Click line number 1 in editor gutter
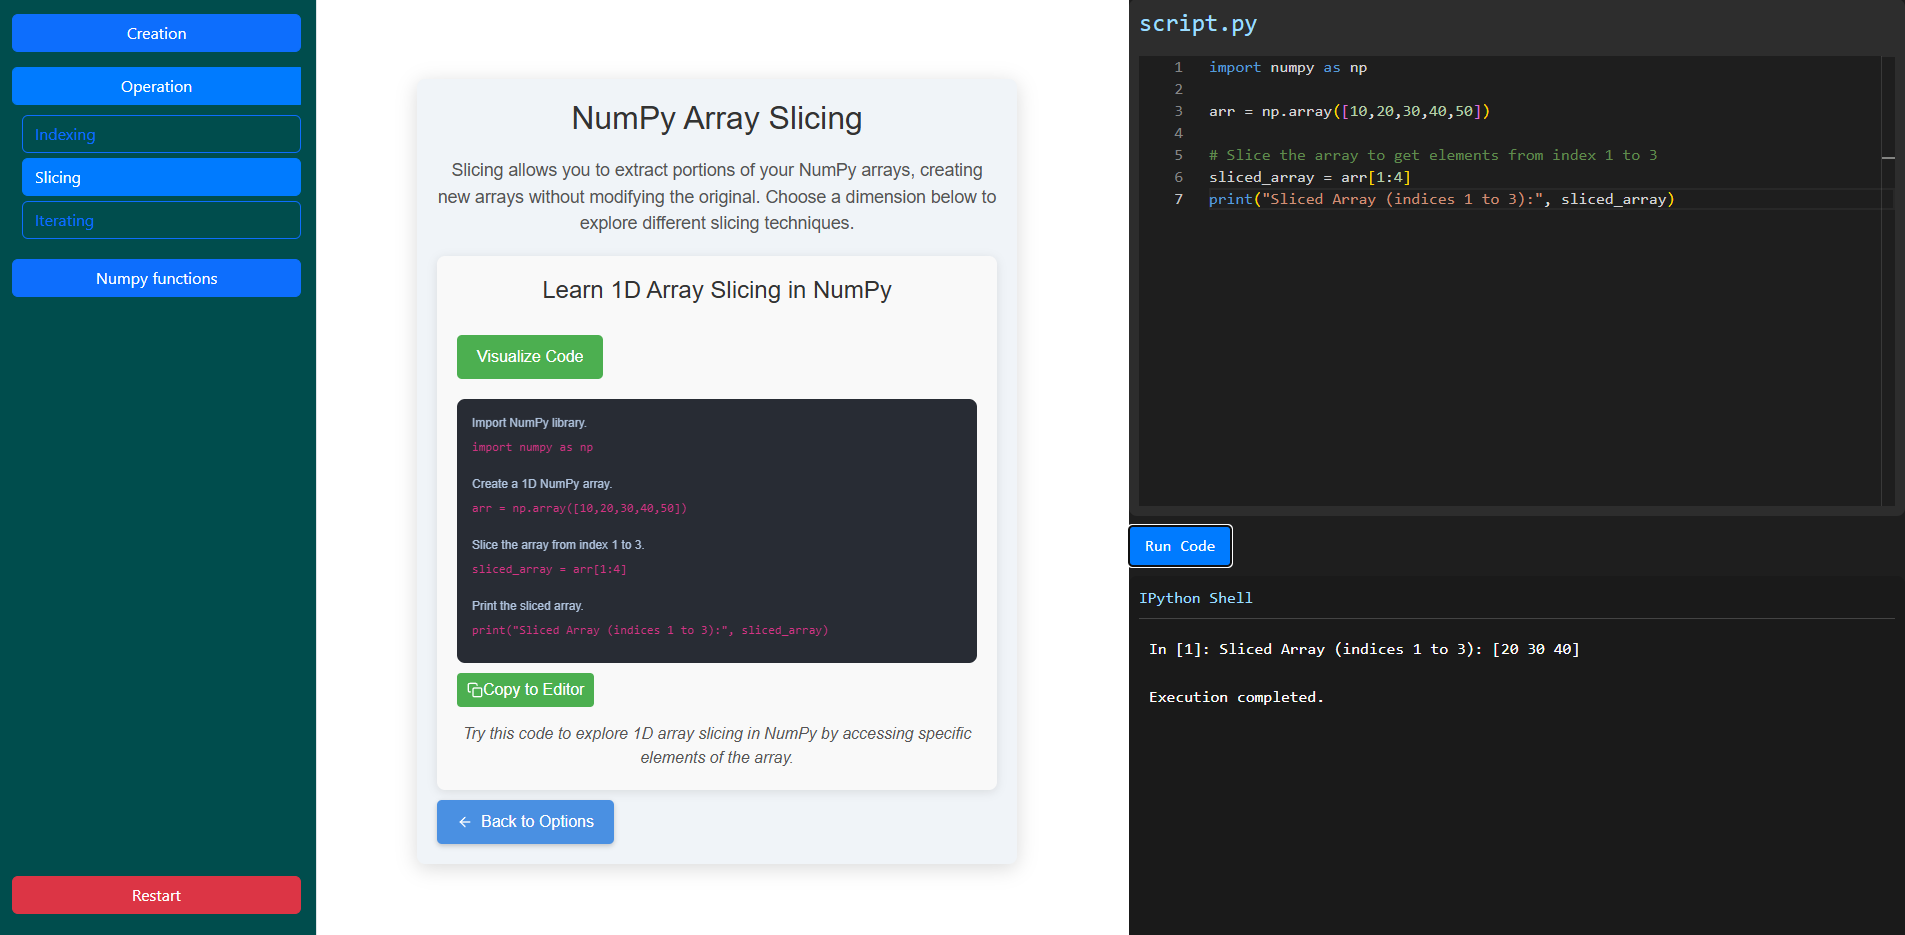The width and height of the screenshot is (1905, 935). coord(1178,67)
